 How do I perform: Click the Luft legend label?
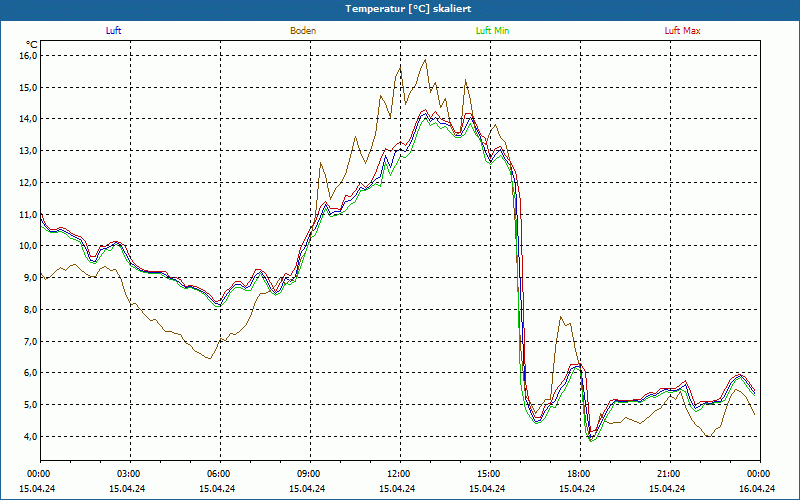click(113, 31)
